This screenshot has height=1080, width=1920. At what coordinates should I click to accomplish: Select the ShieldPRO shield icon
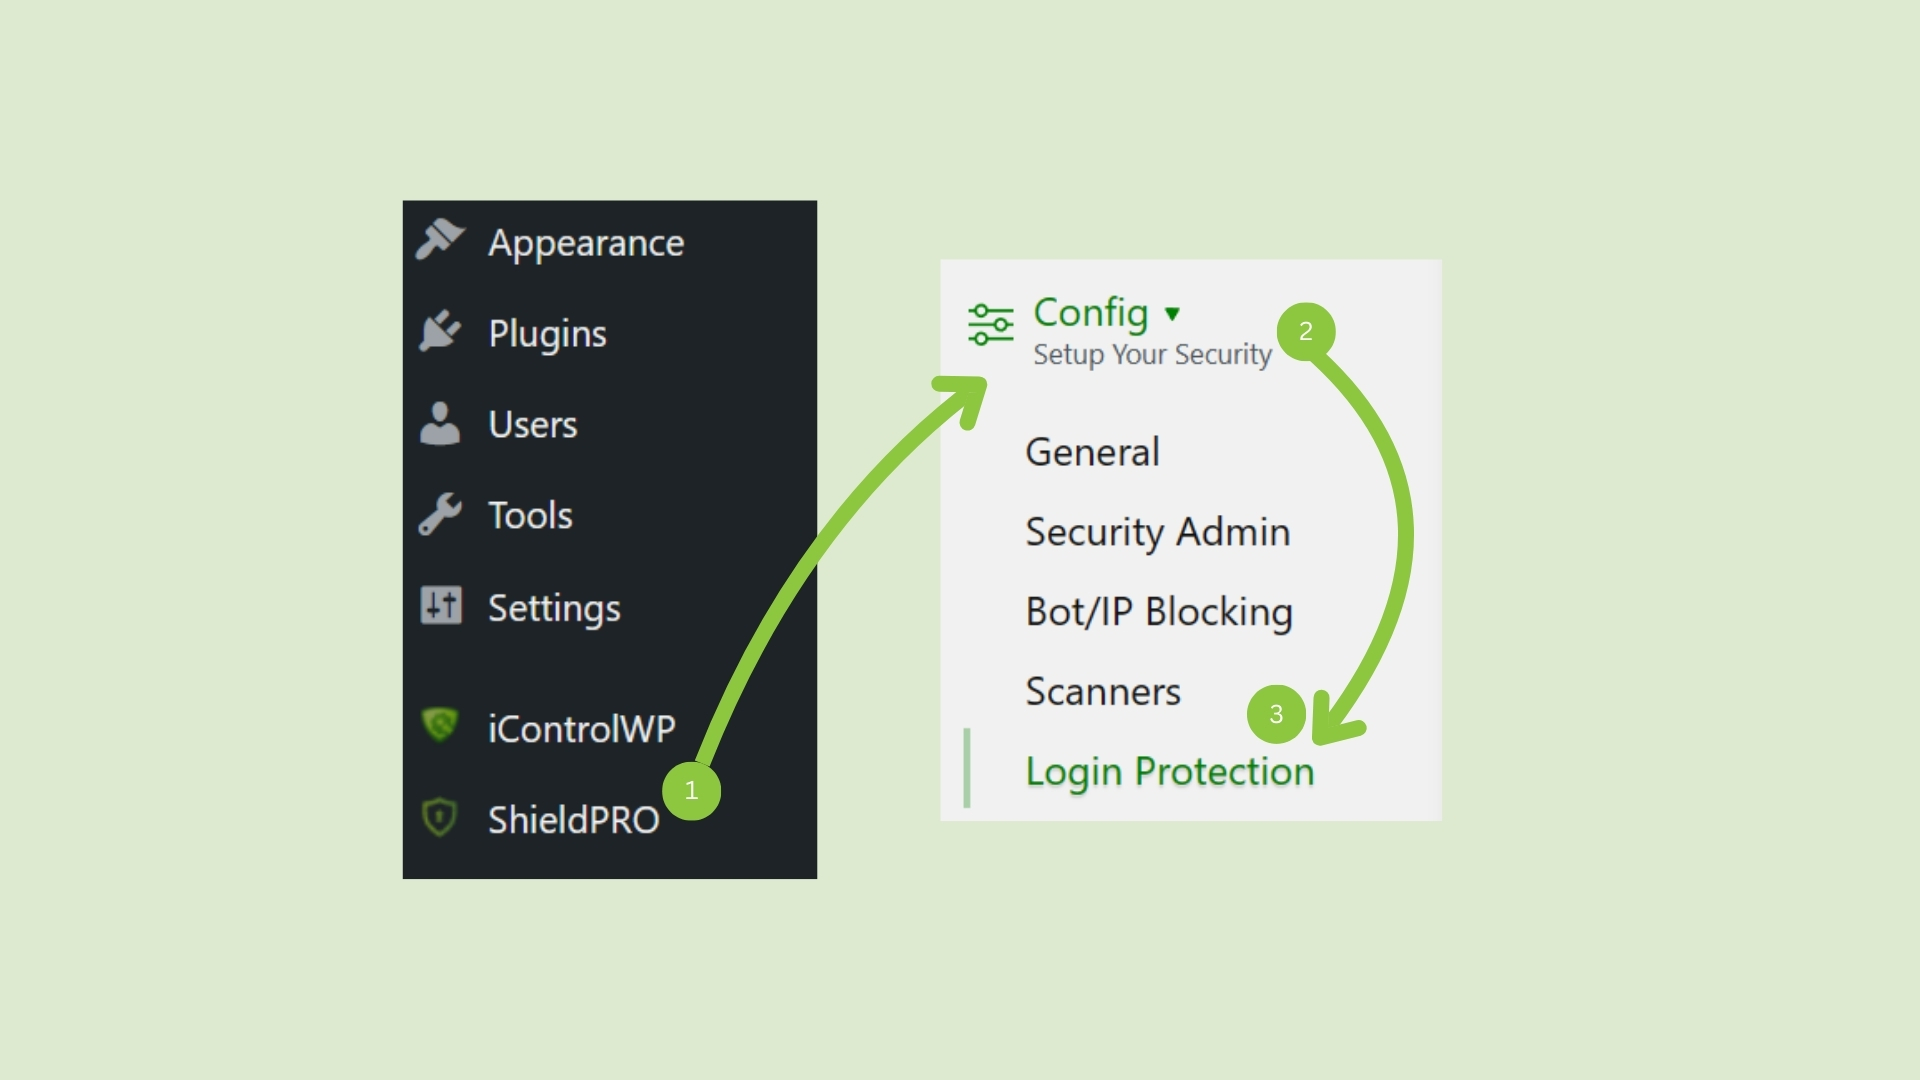click(x=440, y=819)
